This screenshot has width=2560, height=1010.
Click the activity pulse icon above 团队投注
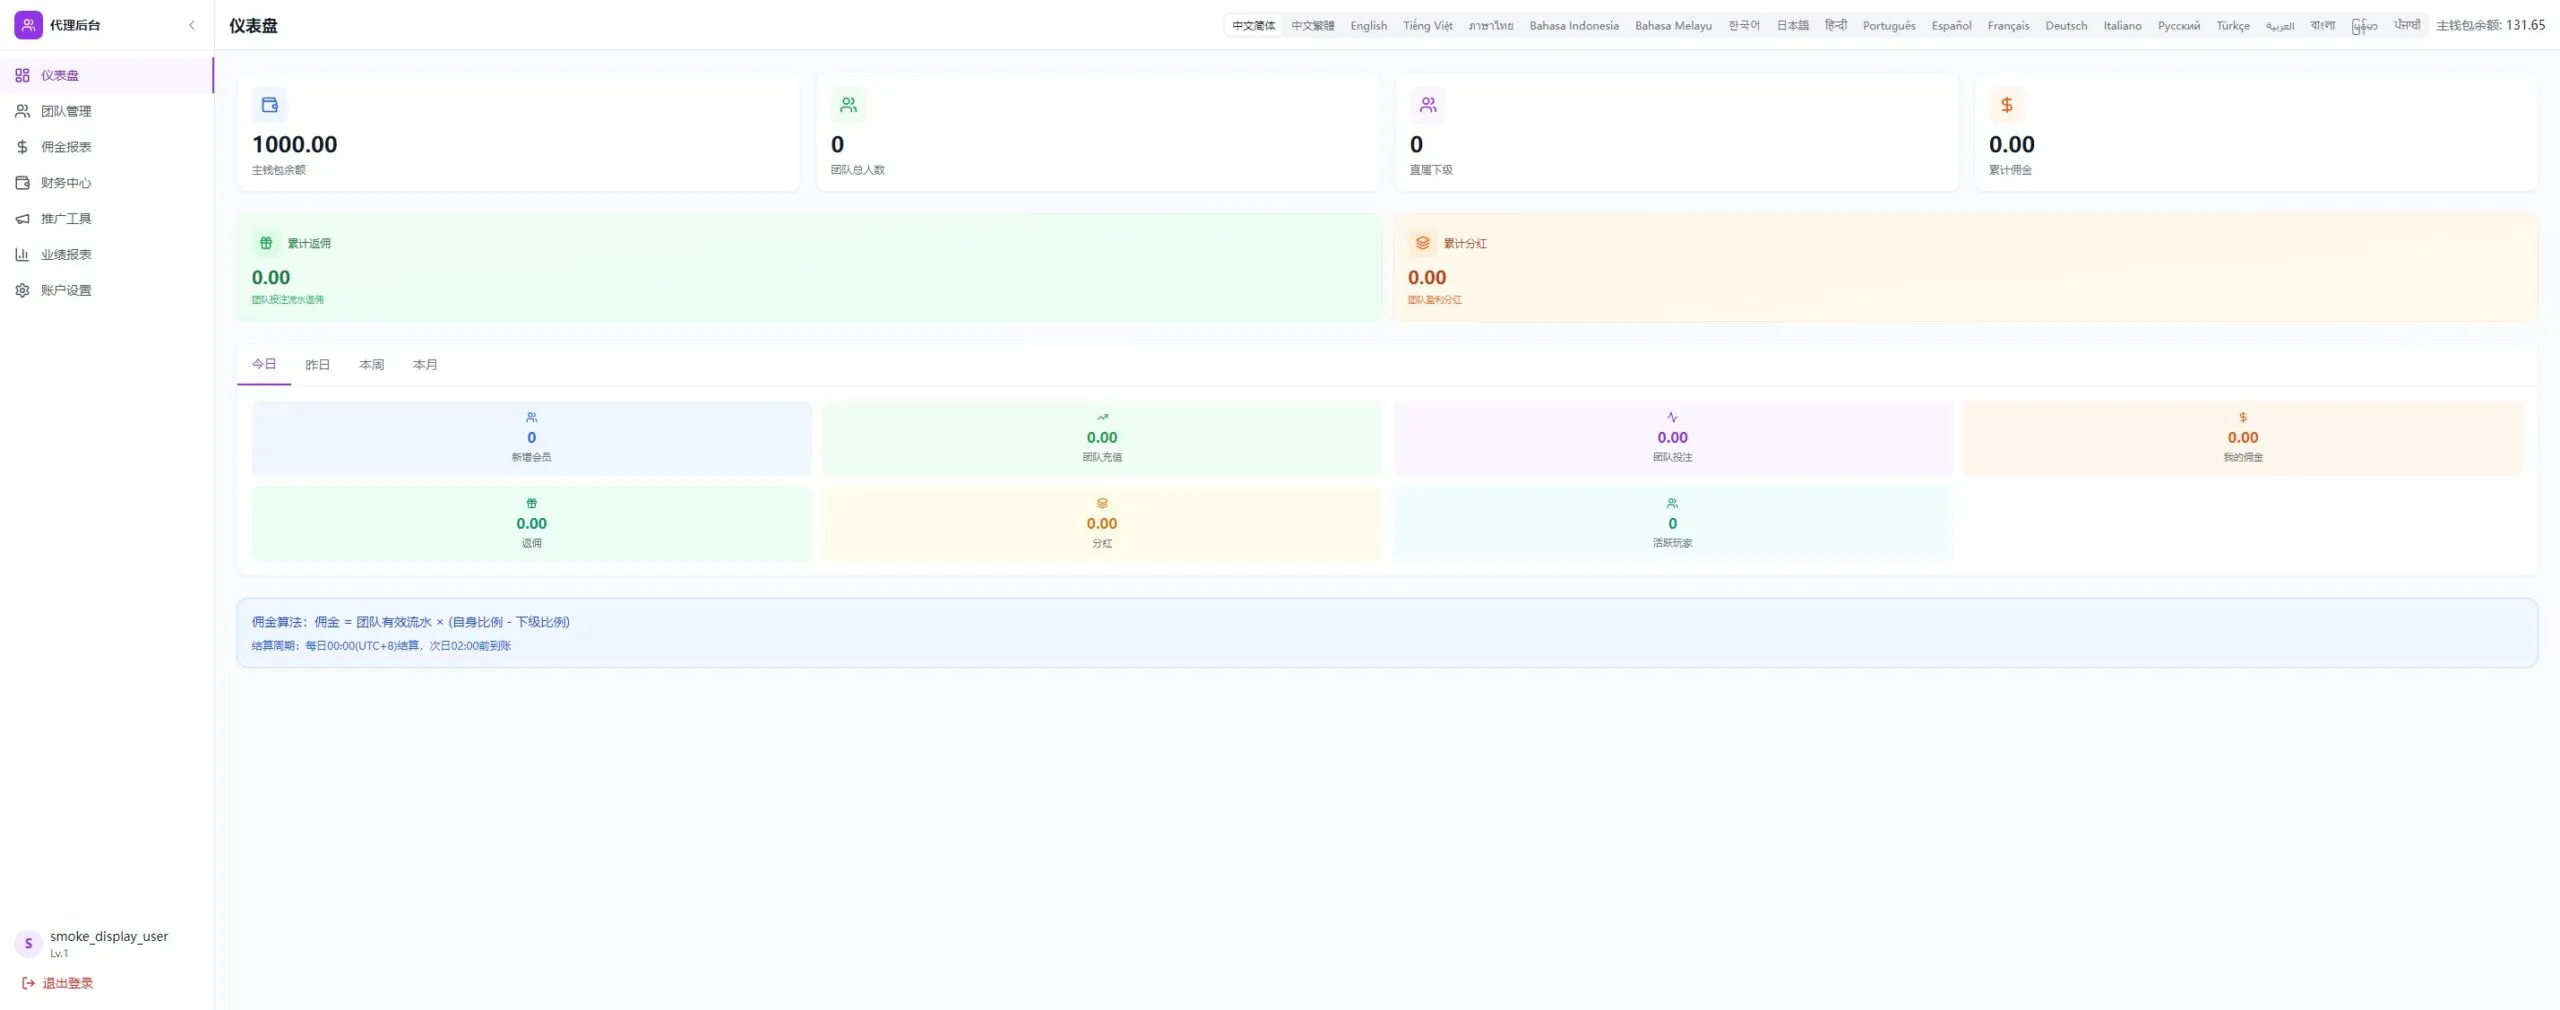[x=1672, y=417]
